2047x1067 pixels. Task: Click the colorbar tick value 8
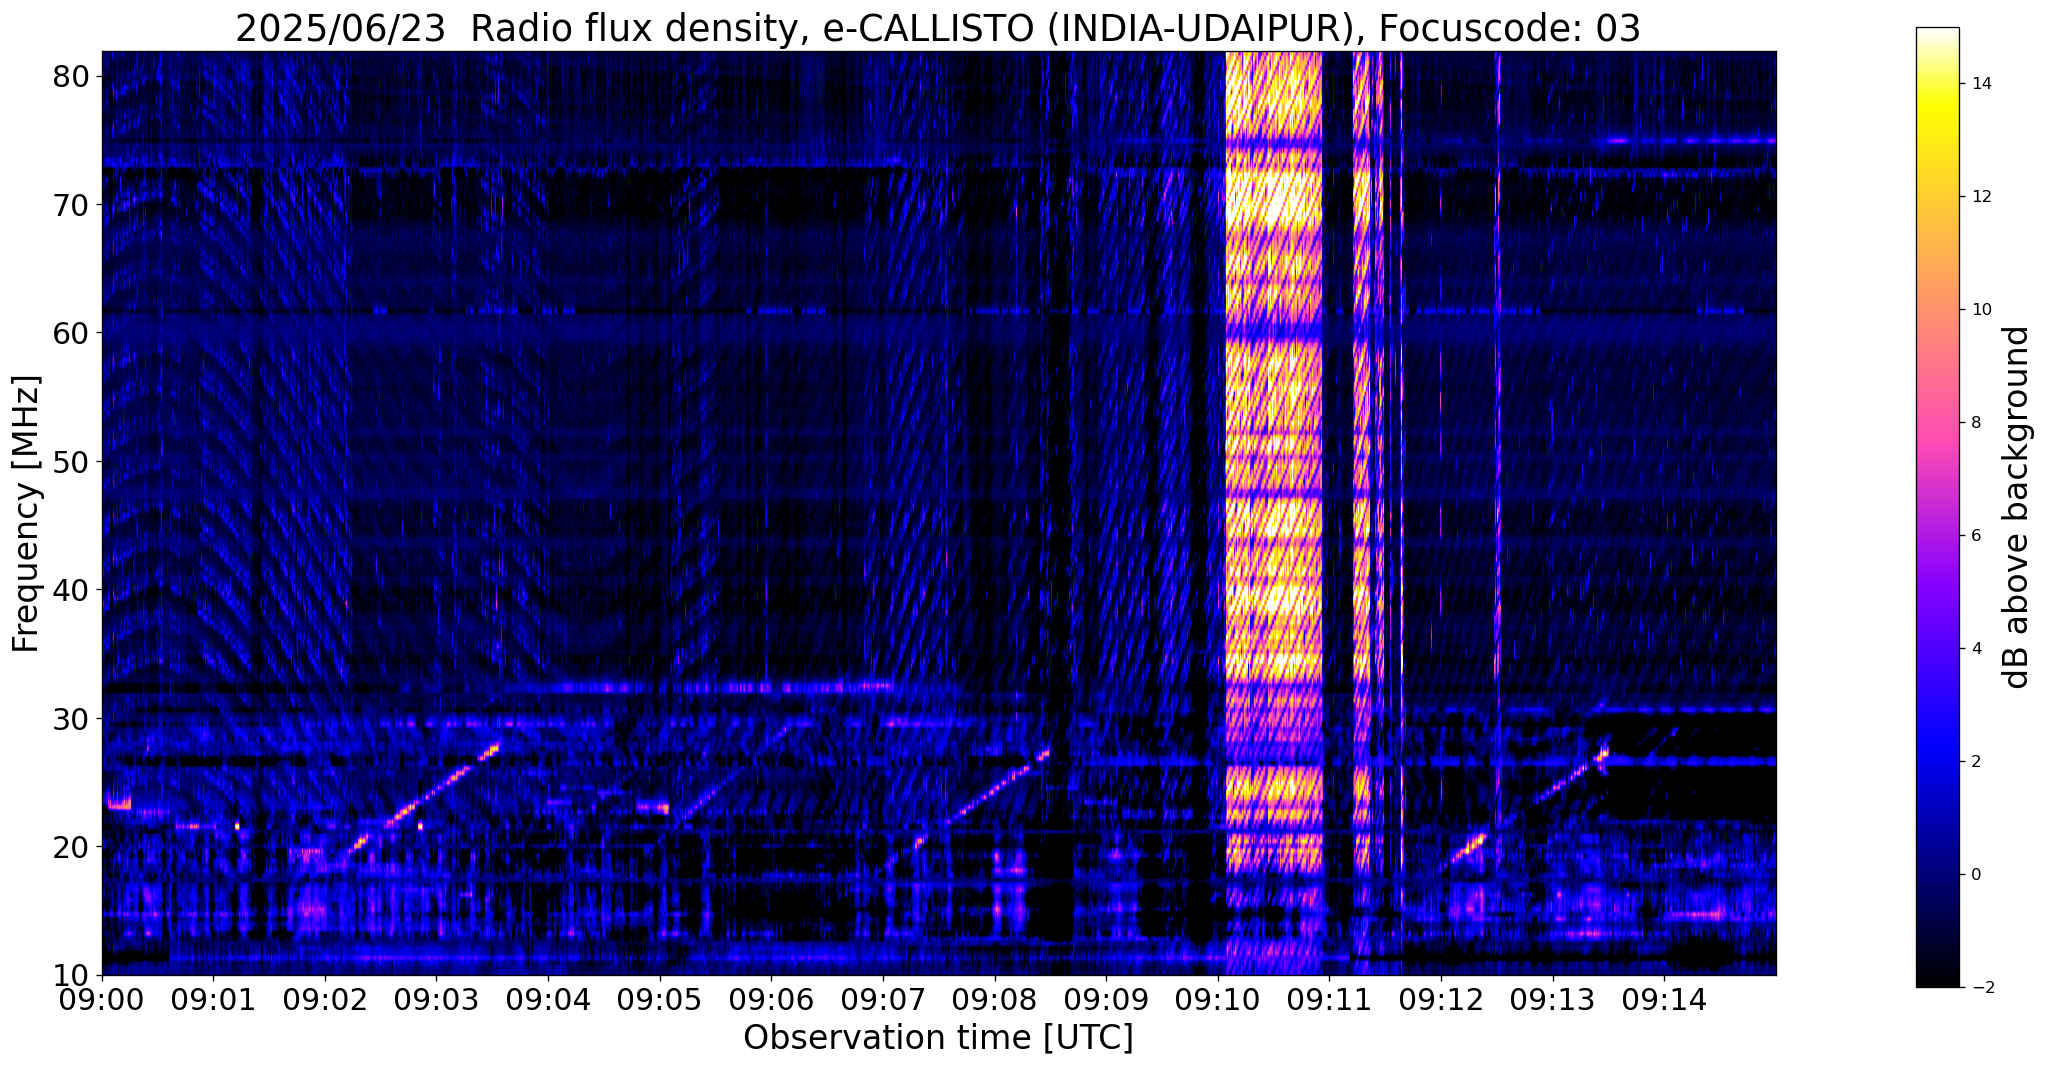pyautogui.click(x=1974, y=423)
